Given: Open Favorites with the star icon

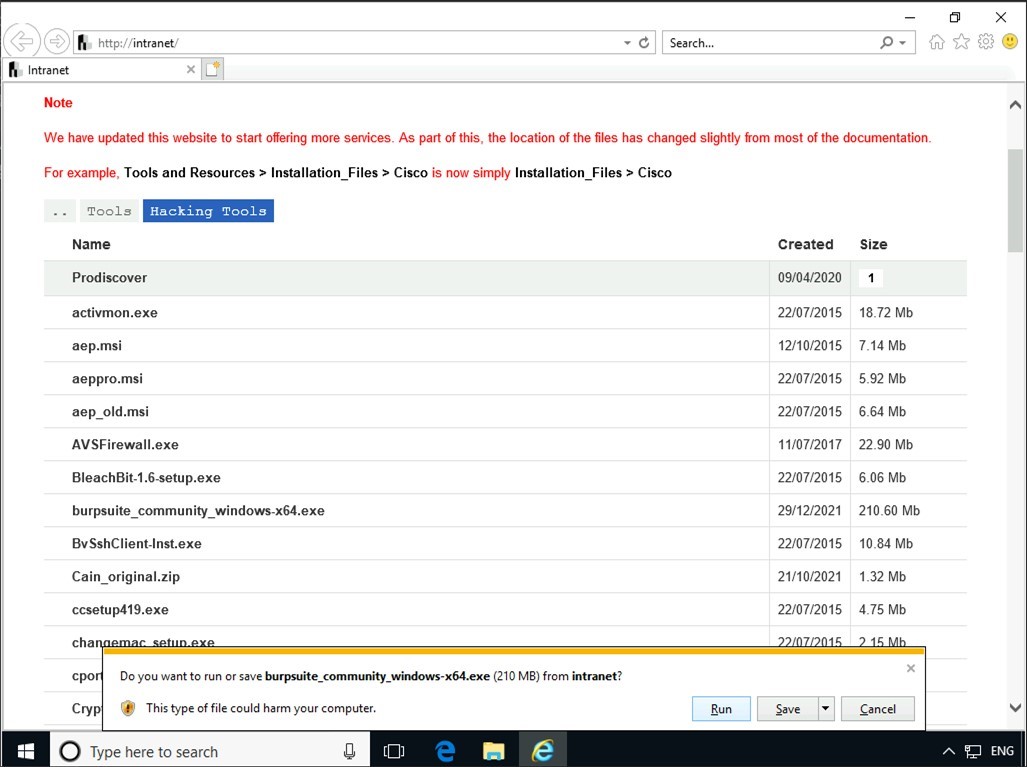Looking at the screenshot, I should click(x=961, y=41).
